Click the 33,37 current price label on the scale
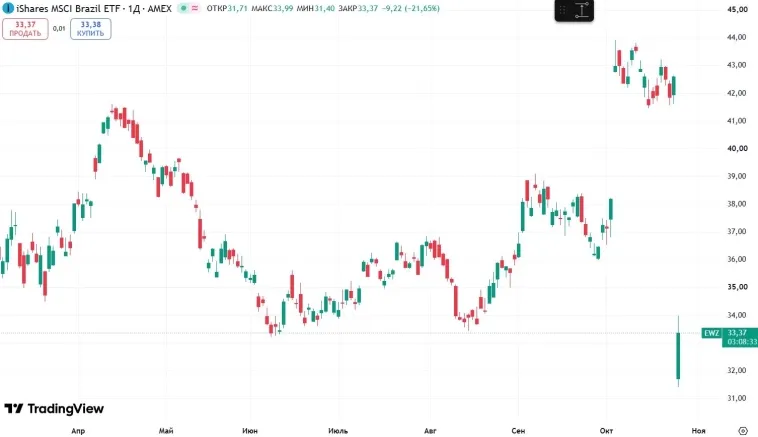Image resolution: width=758 pixels, height=437 pixels. point(737,333)
